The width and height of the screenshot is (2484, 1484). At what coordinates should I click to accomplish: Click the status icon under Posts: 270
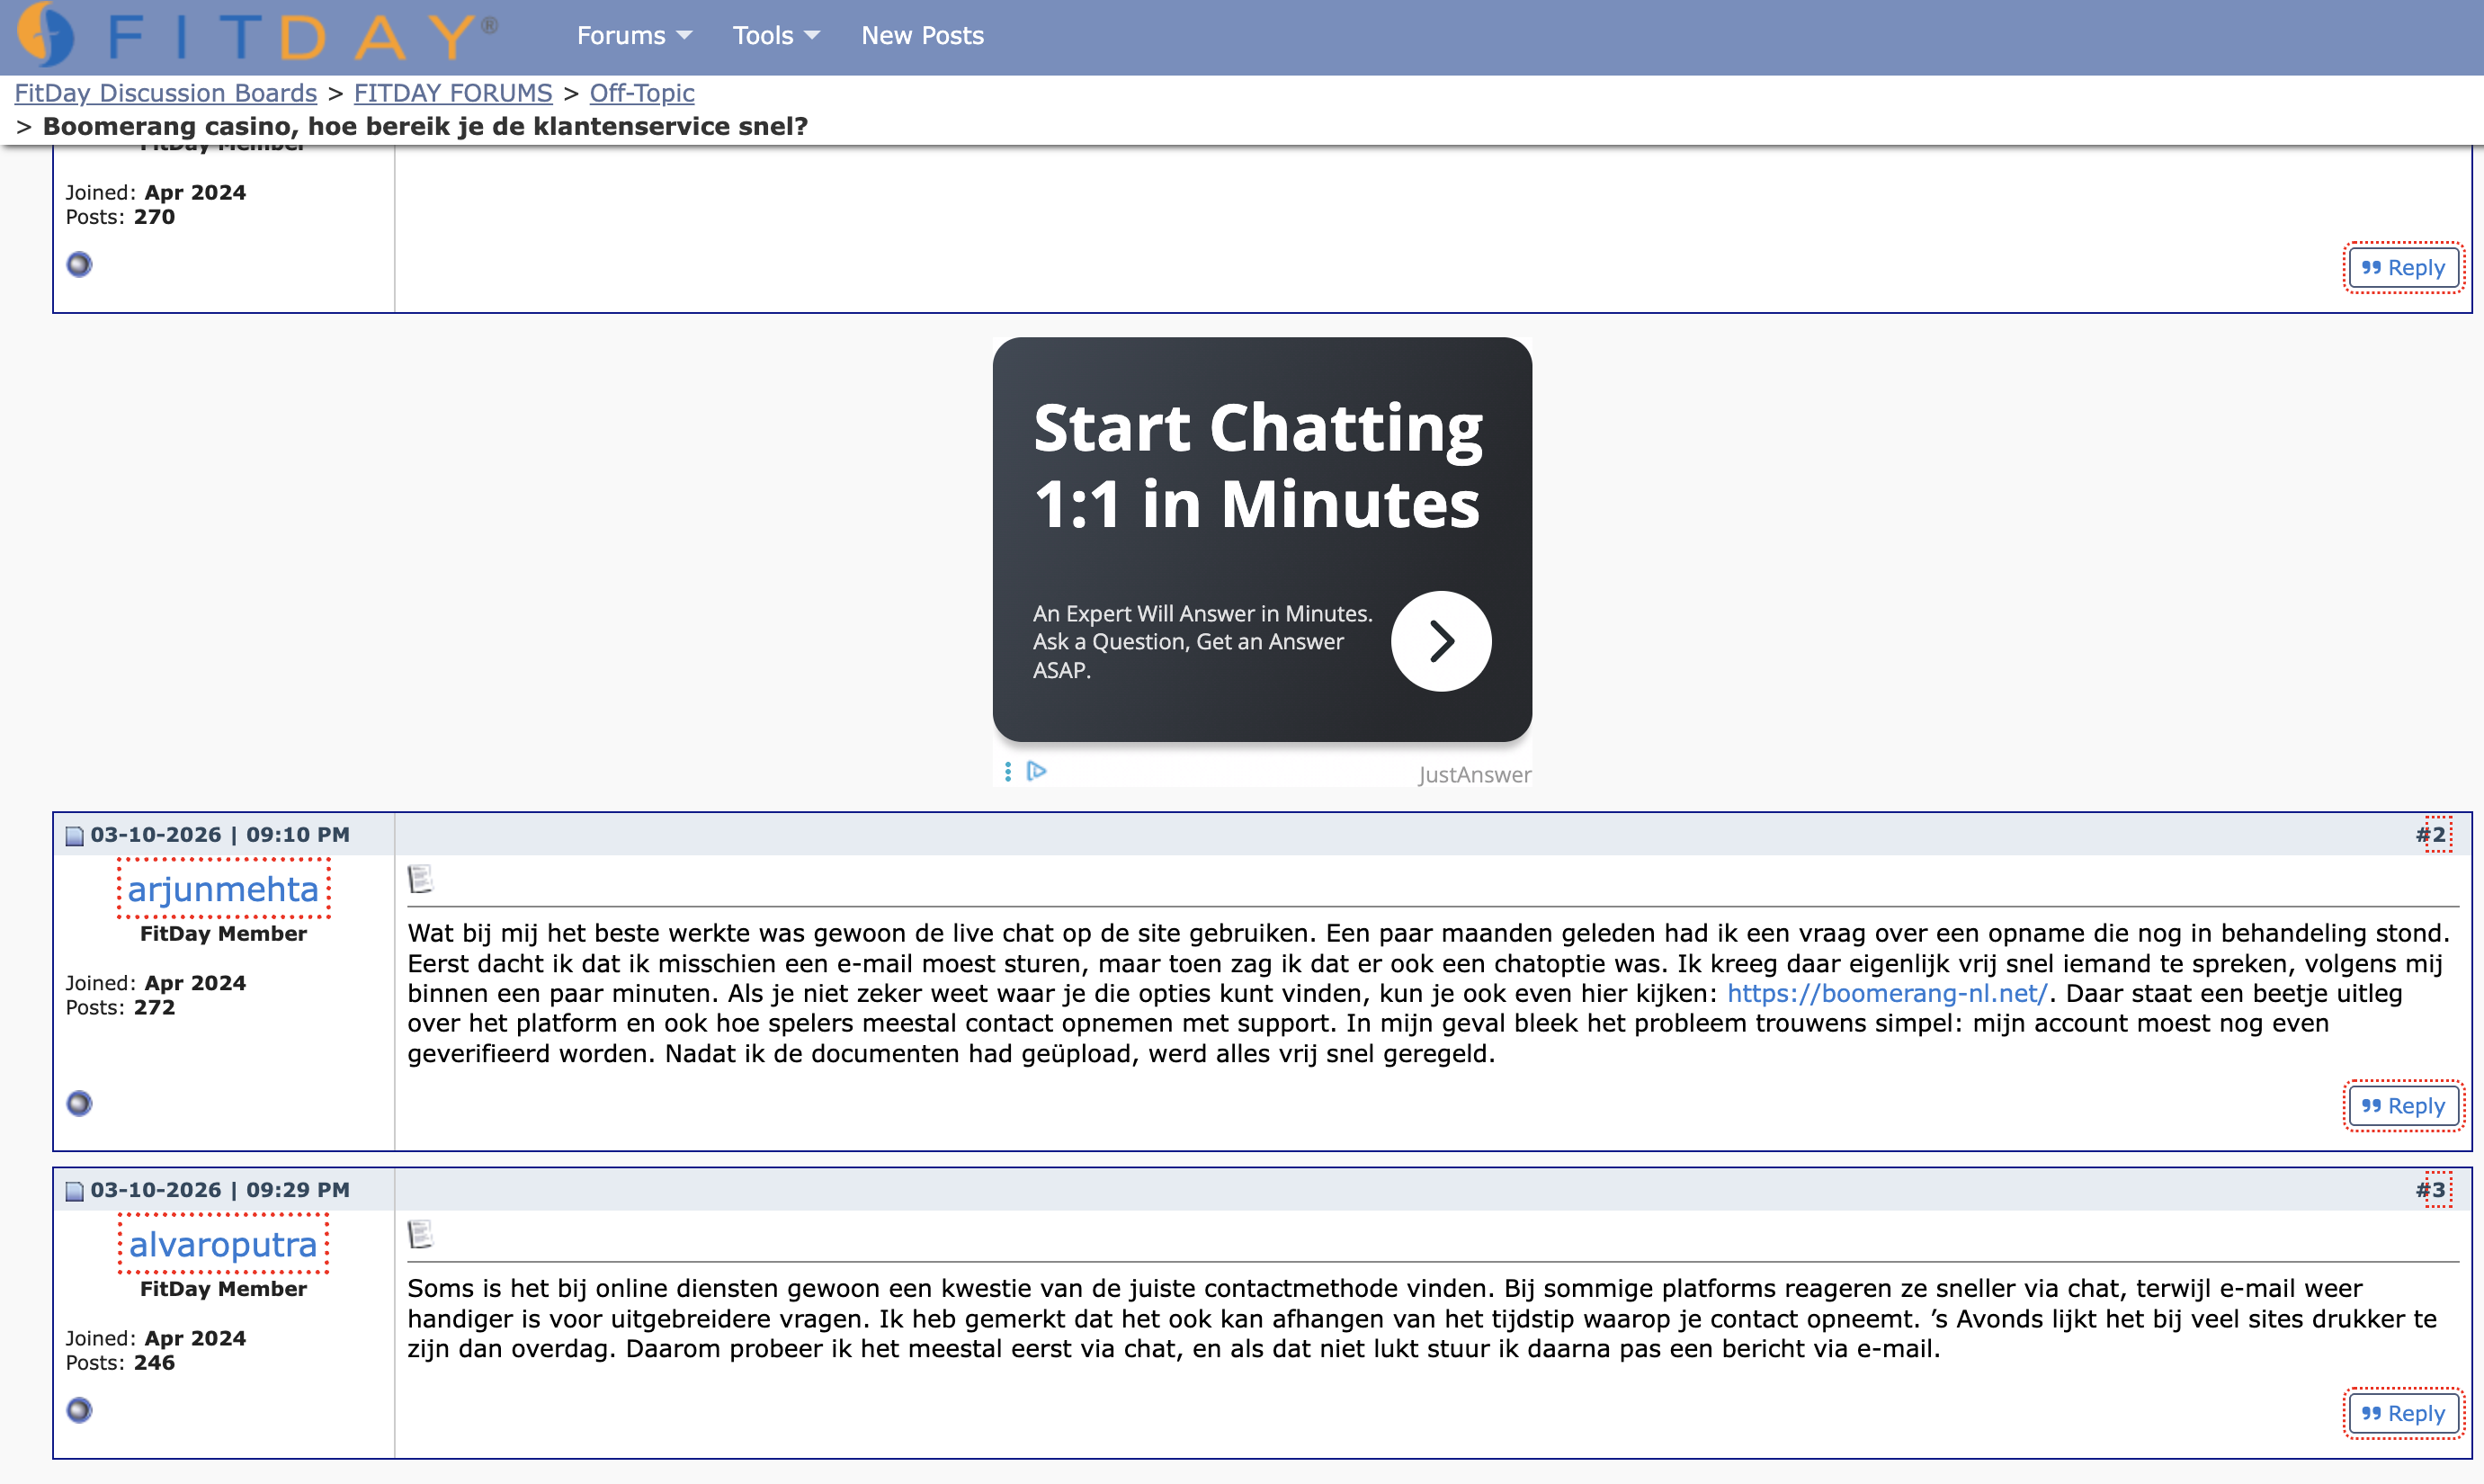pos(79,264)
